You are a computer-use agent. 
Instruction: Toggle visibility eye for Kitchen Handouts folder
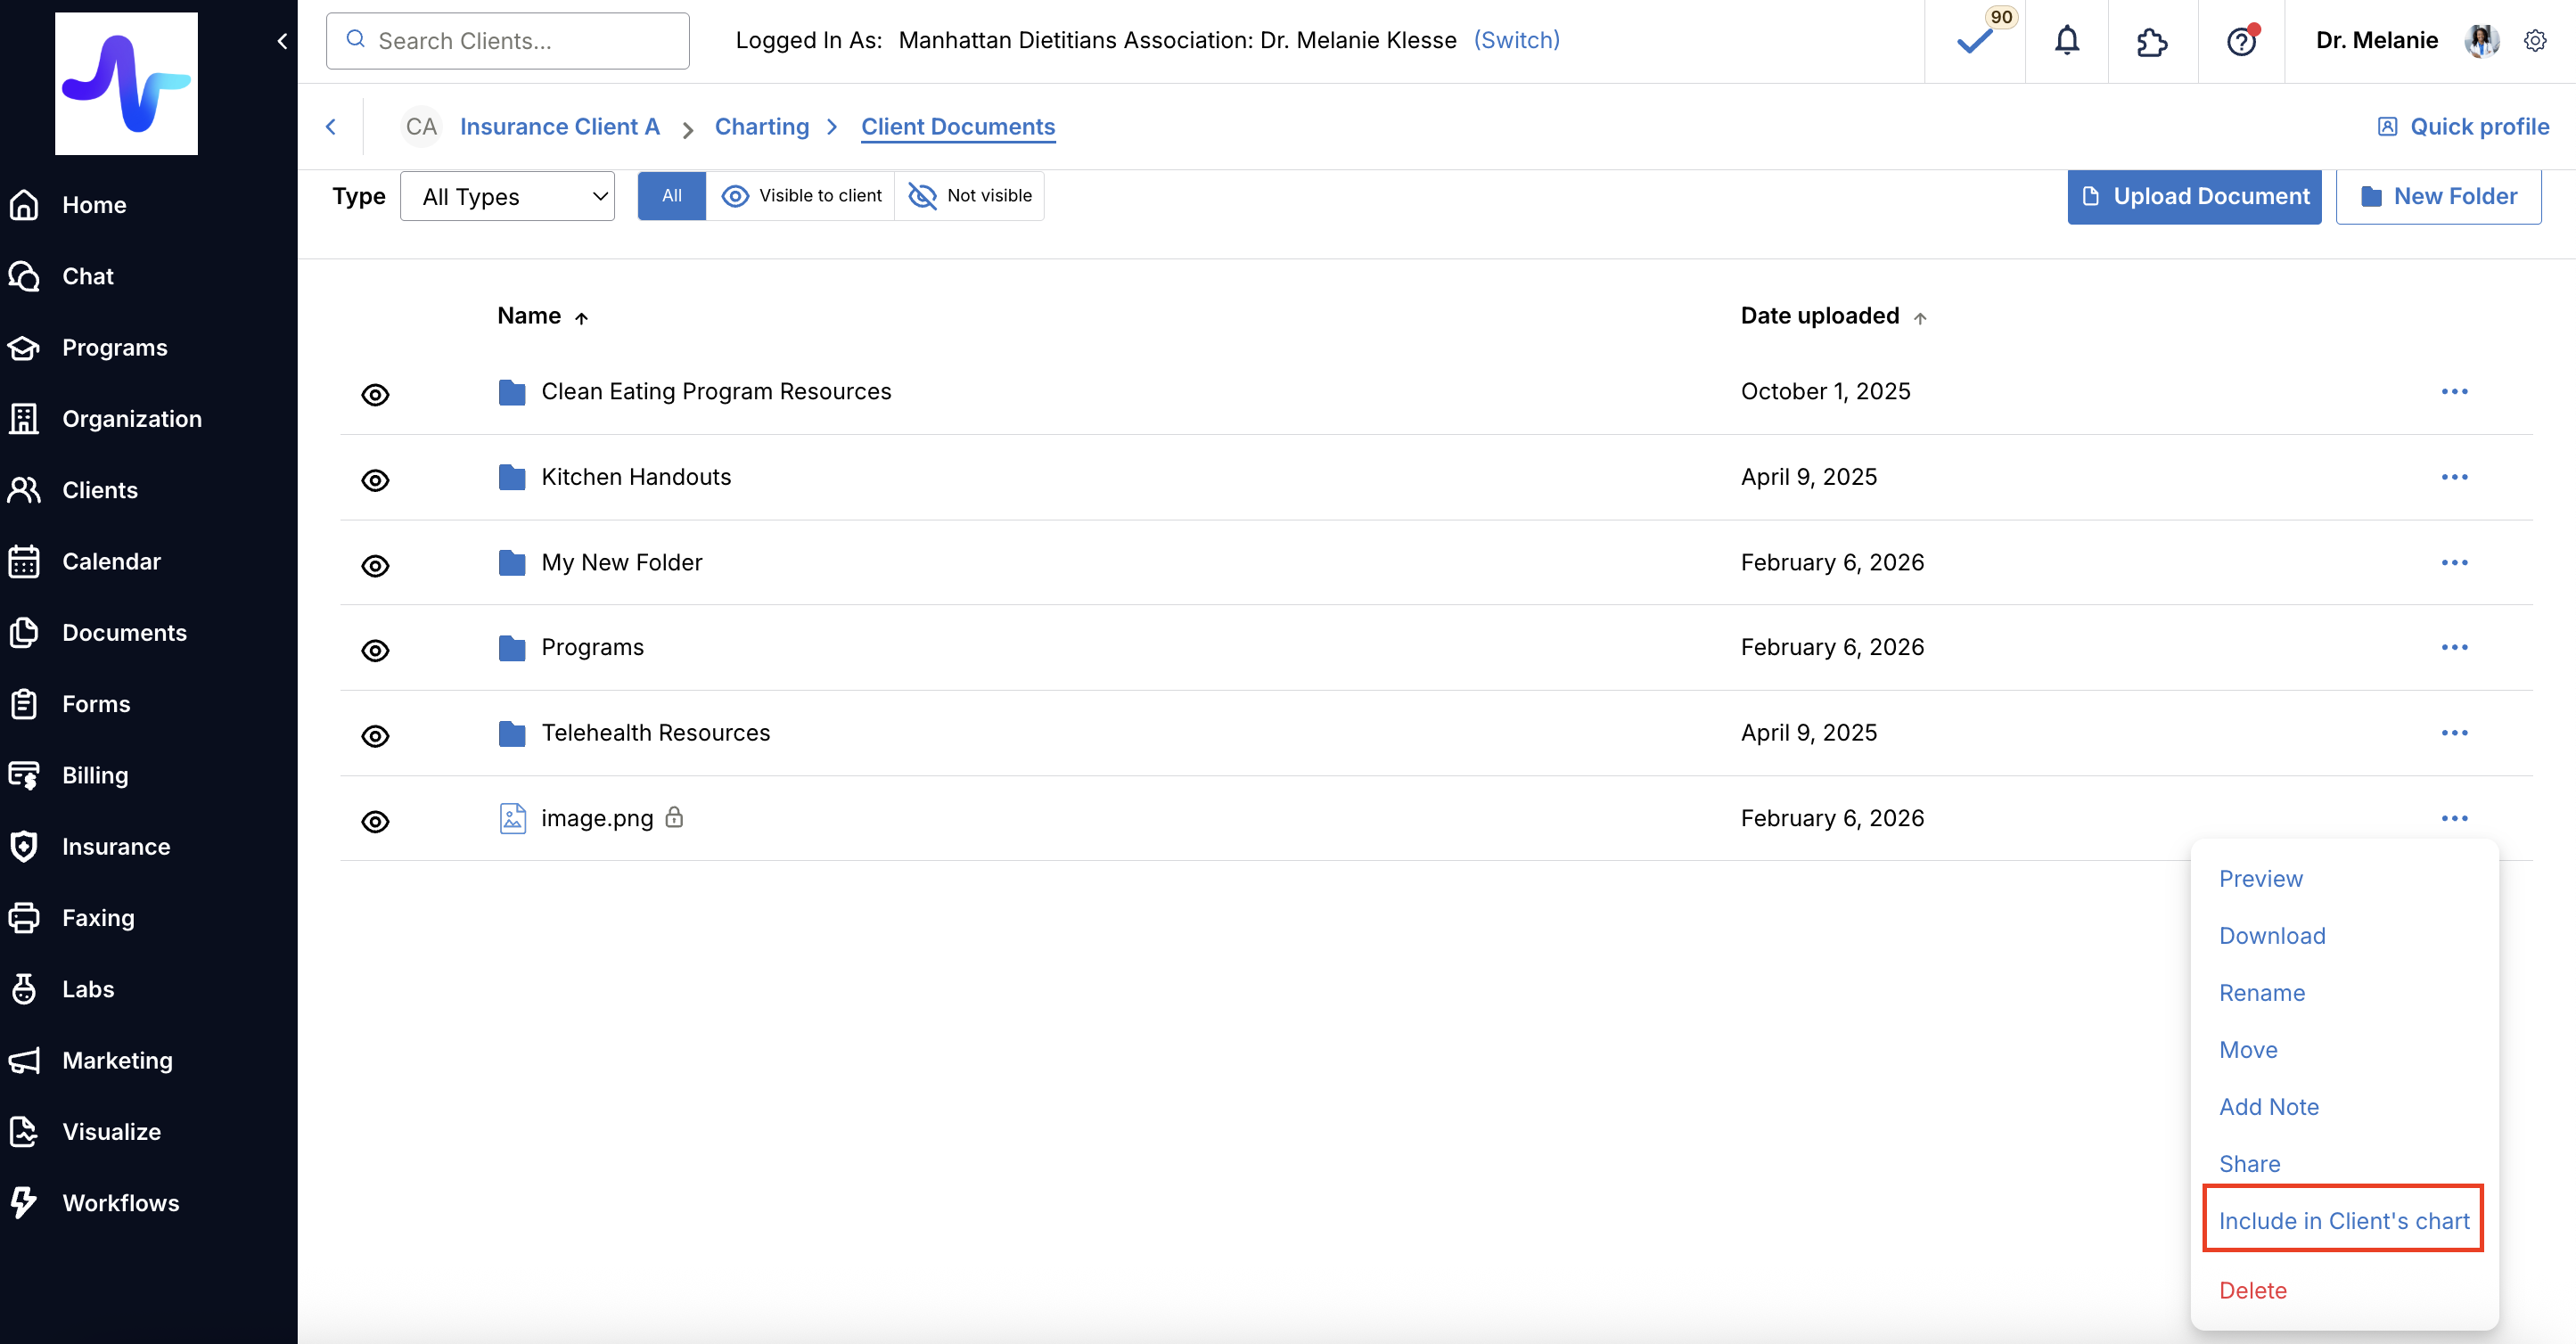(x=375, y=480)
